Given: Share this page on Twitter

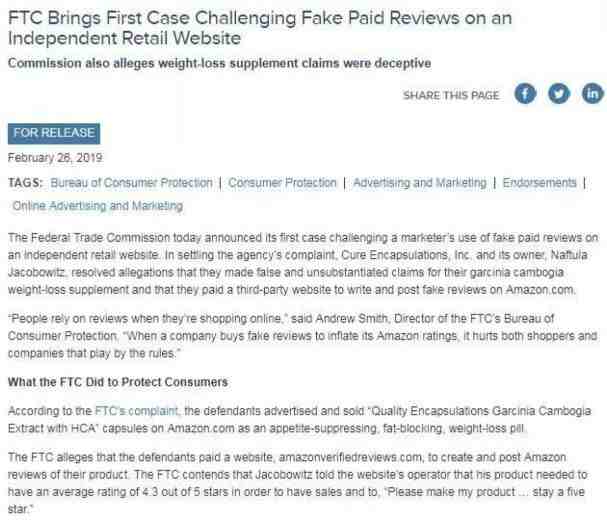Looking at the screenshot, I should point(559,94).
